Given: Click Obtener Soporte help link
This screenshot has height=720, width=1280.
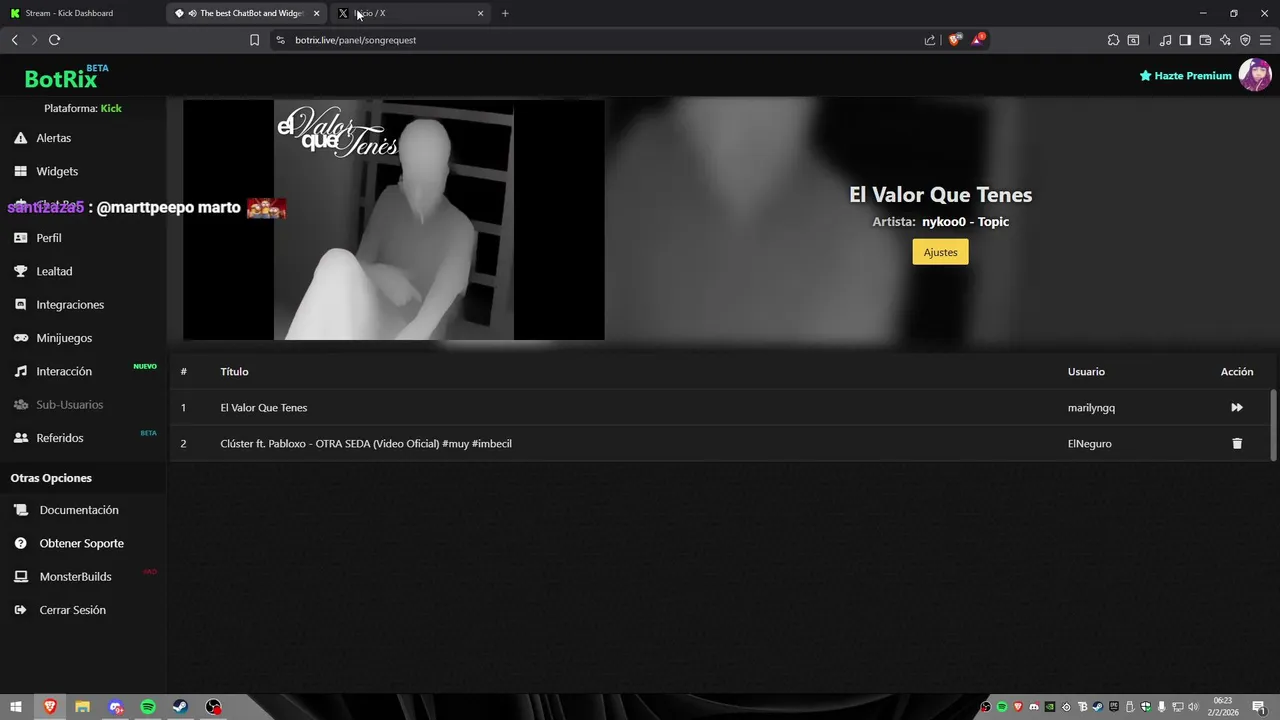Looking at the screenshot, I should [x=69, y=543].
